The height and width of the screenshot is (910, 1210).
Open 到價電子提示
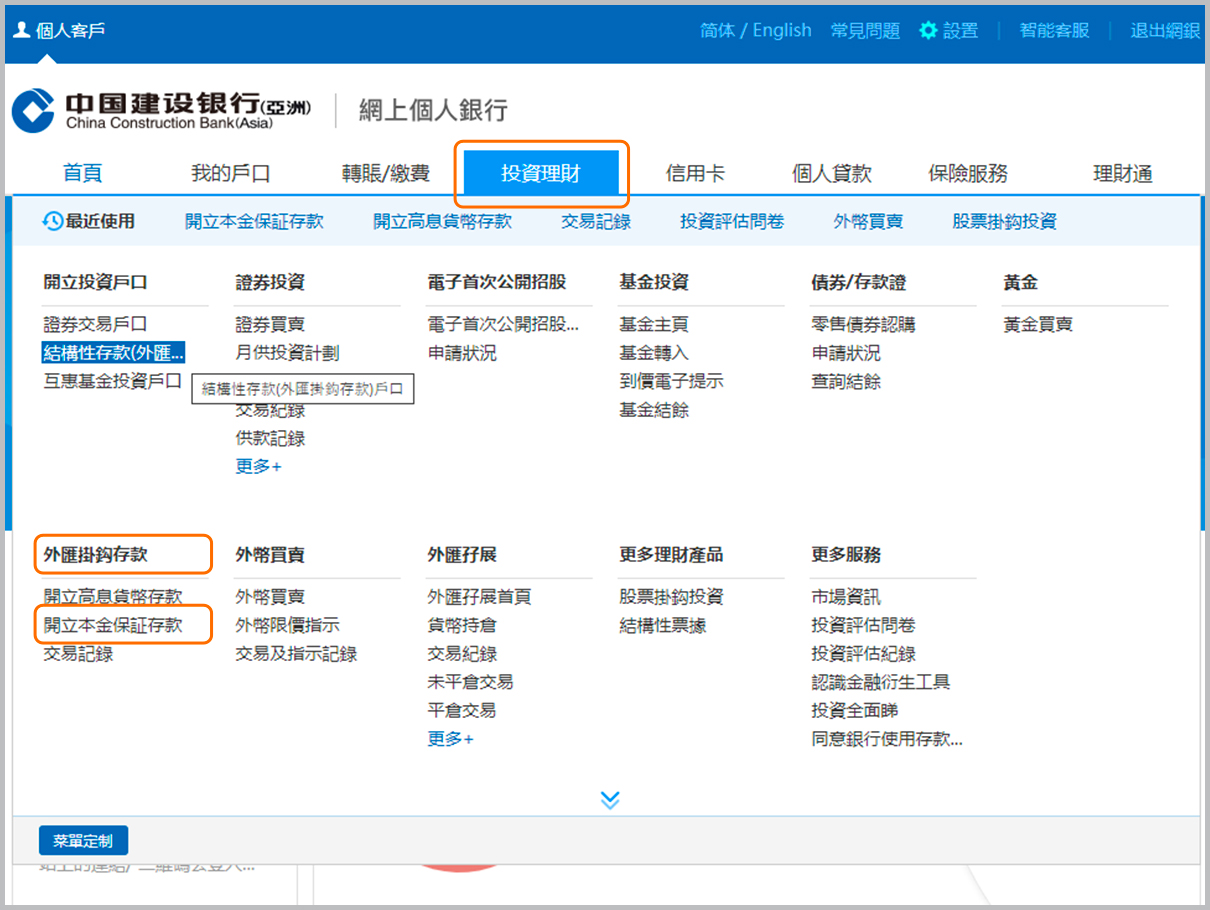coord(671,381)
